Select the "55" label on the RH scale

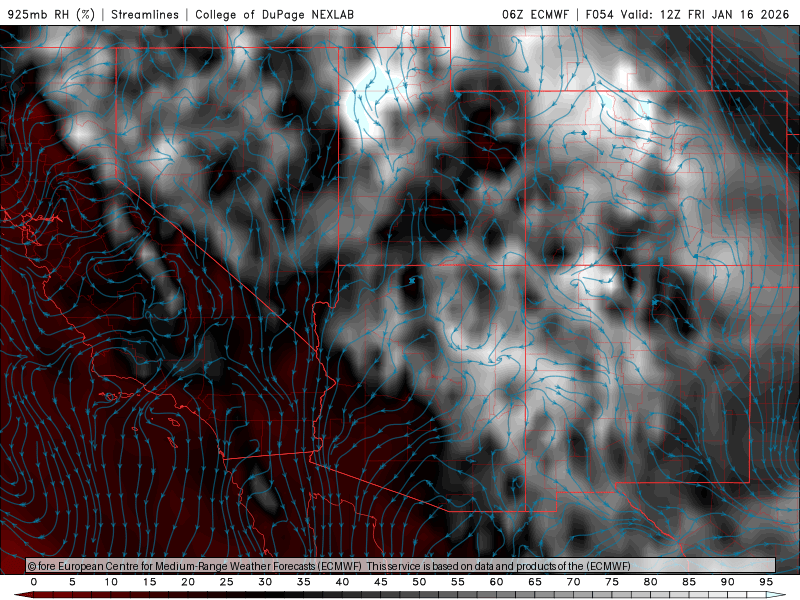[x=458, y=582]
